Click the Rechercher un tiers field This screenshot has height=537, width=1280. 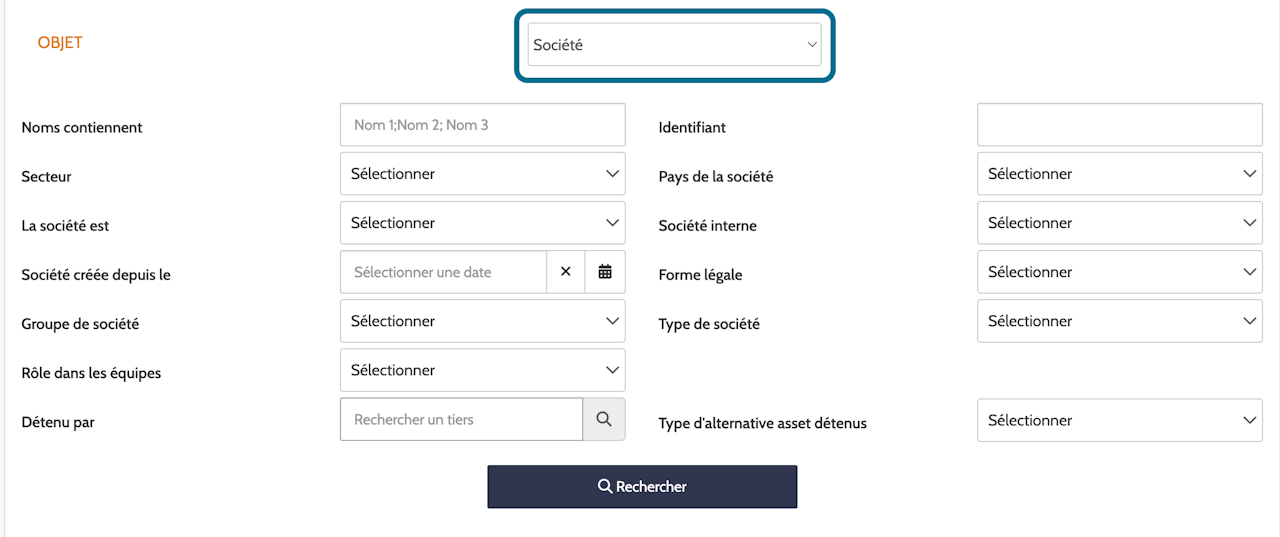click(462, 419)
